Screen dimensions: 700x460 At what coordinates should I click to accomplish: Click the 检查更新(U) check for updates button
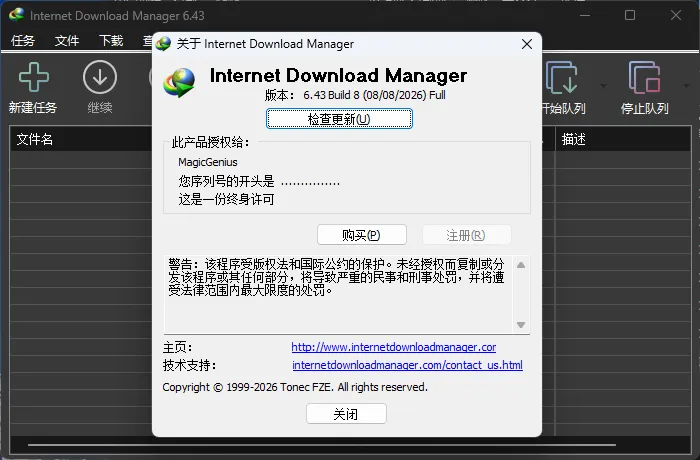(339, 119)
